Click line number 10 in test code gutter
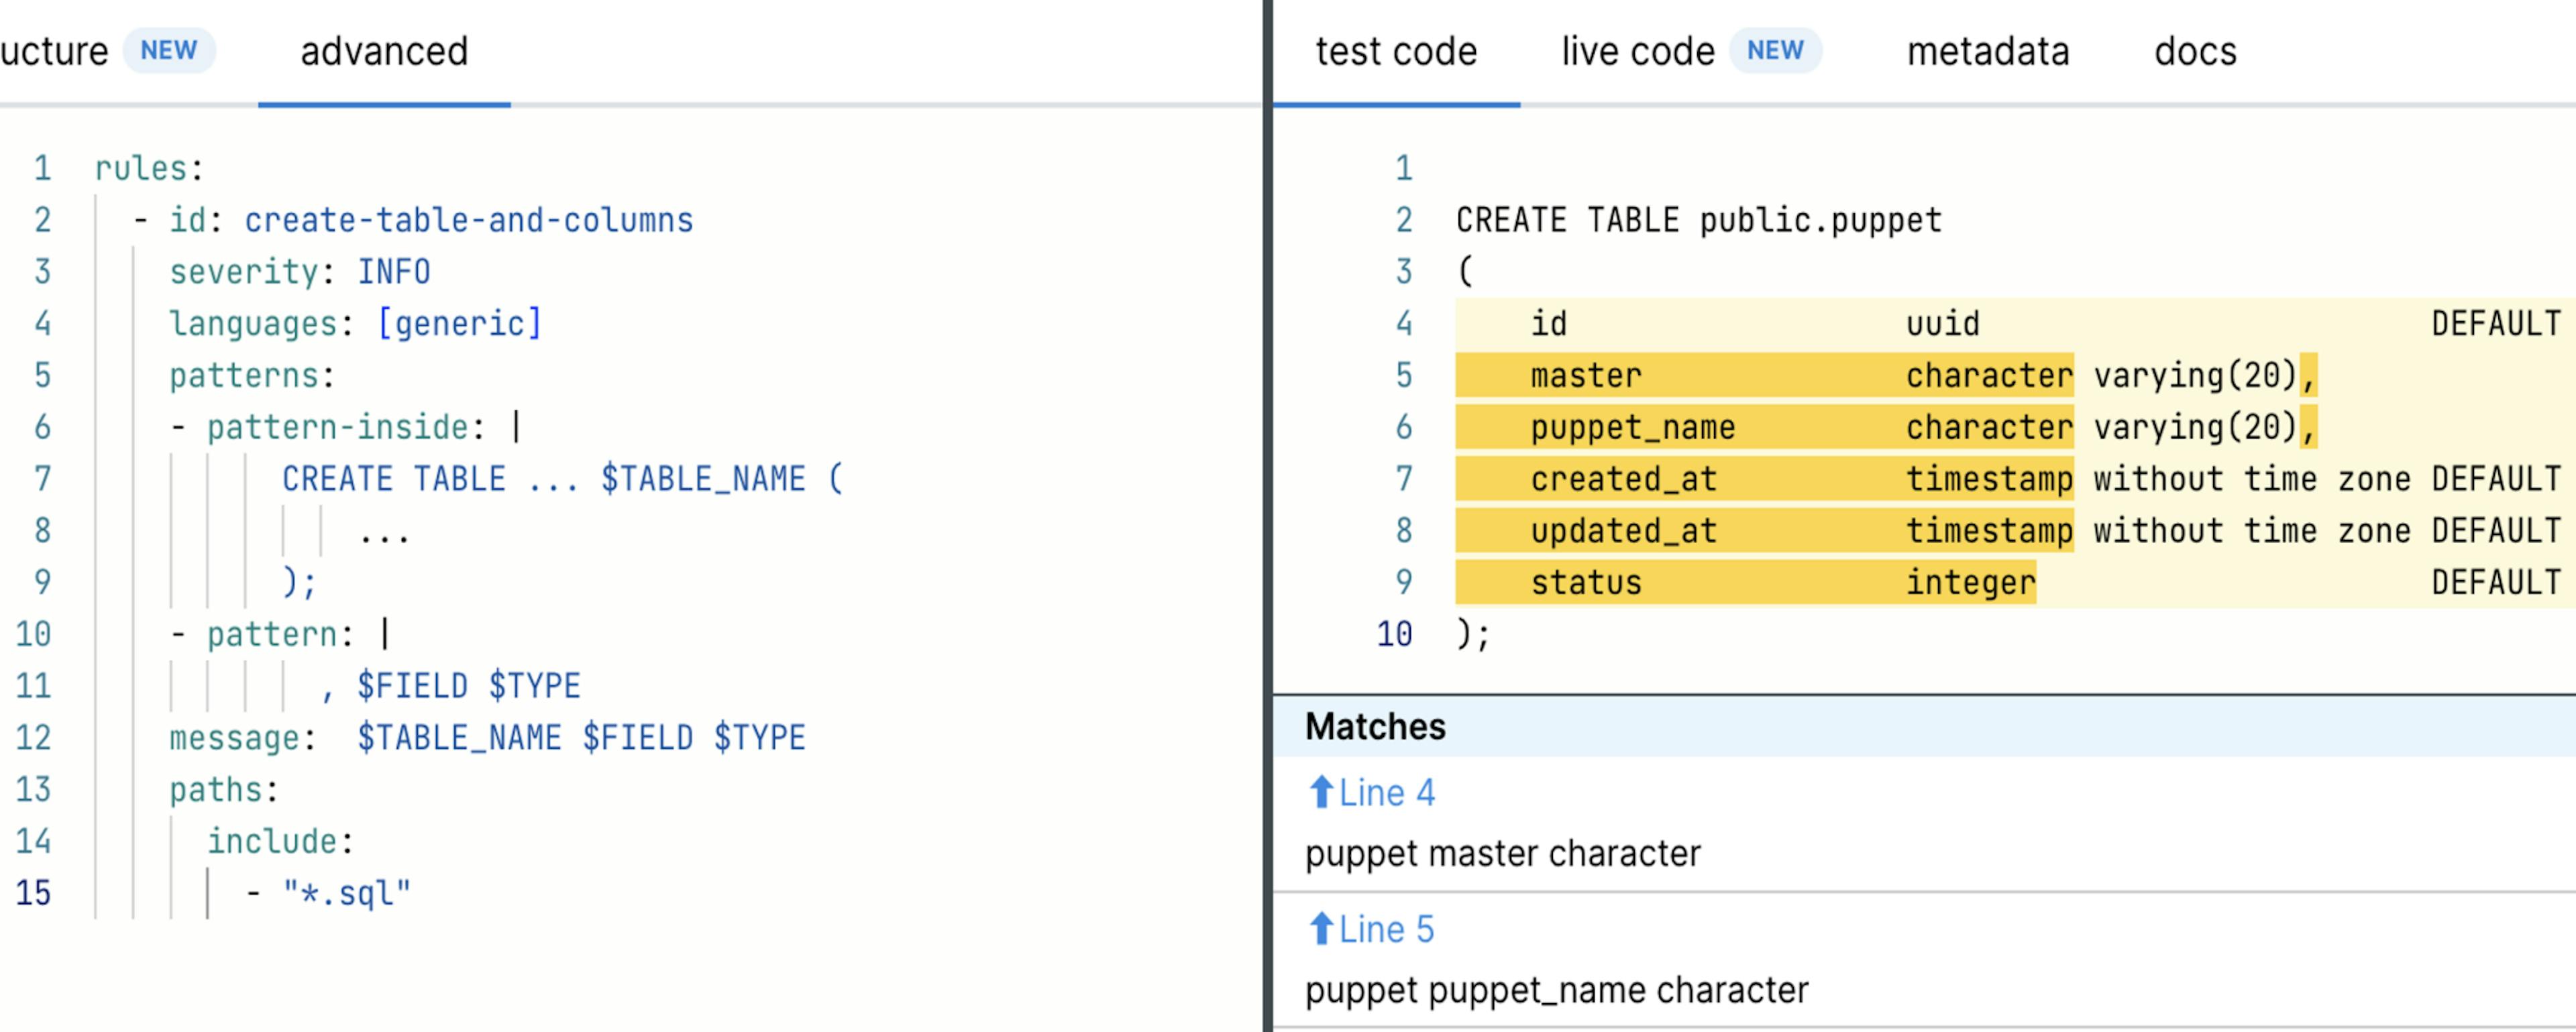Image resolution: width=2576 pixels, height=1032 pixels. (1394, 634)
